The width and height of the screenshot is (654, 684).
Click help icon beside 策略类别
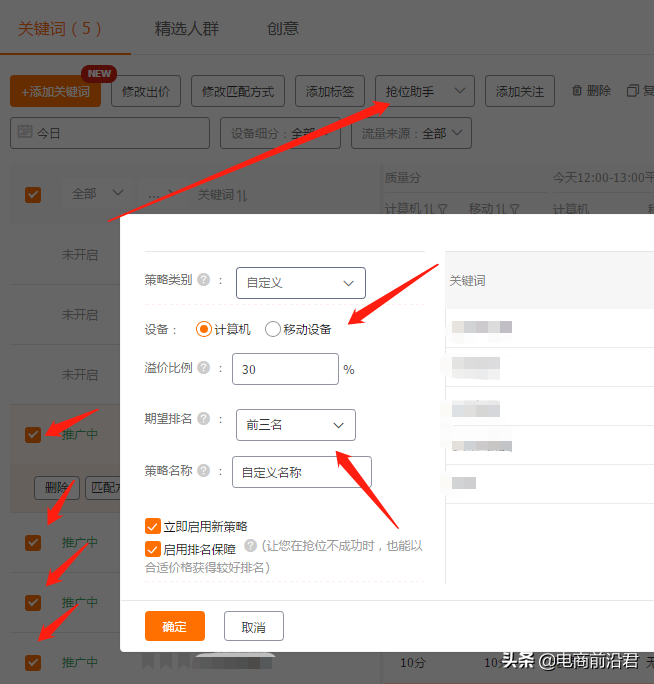[203, 280]
